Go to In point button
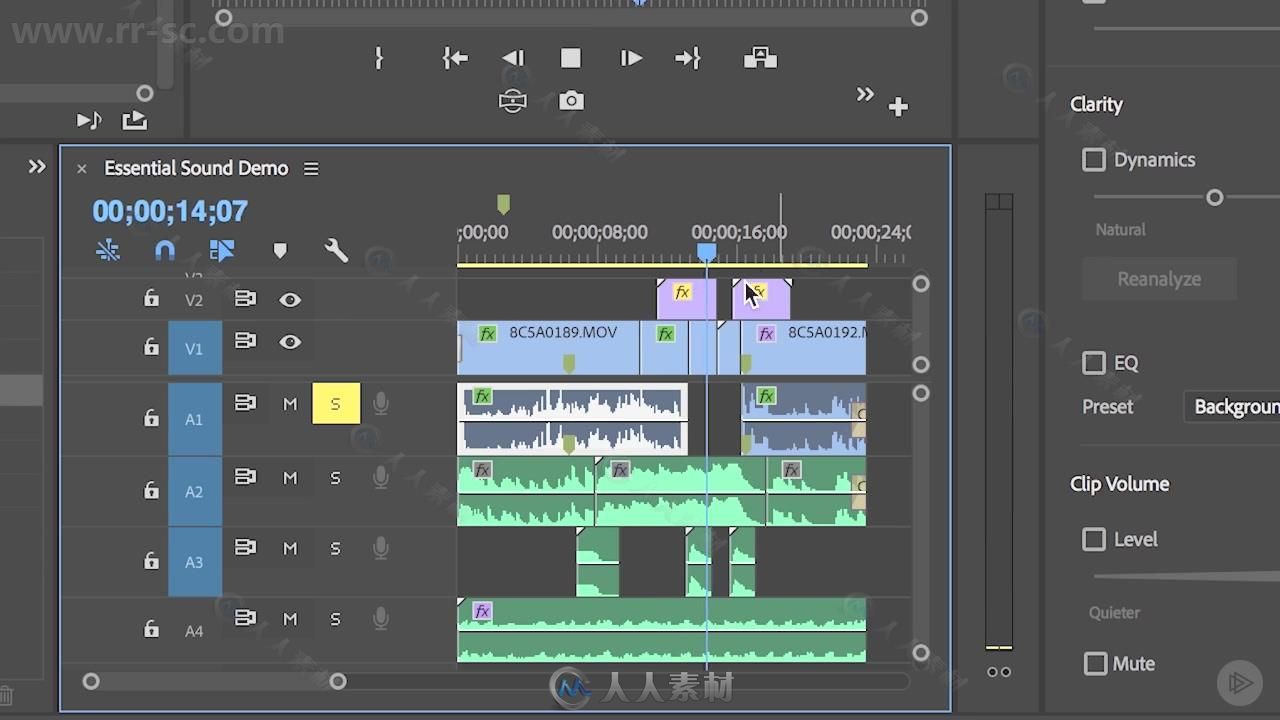 click(x=455, y=59)
